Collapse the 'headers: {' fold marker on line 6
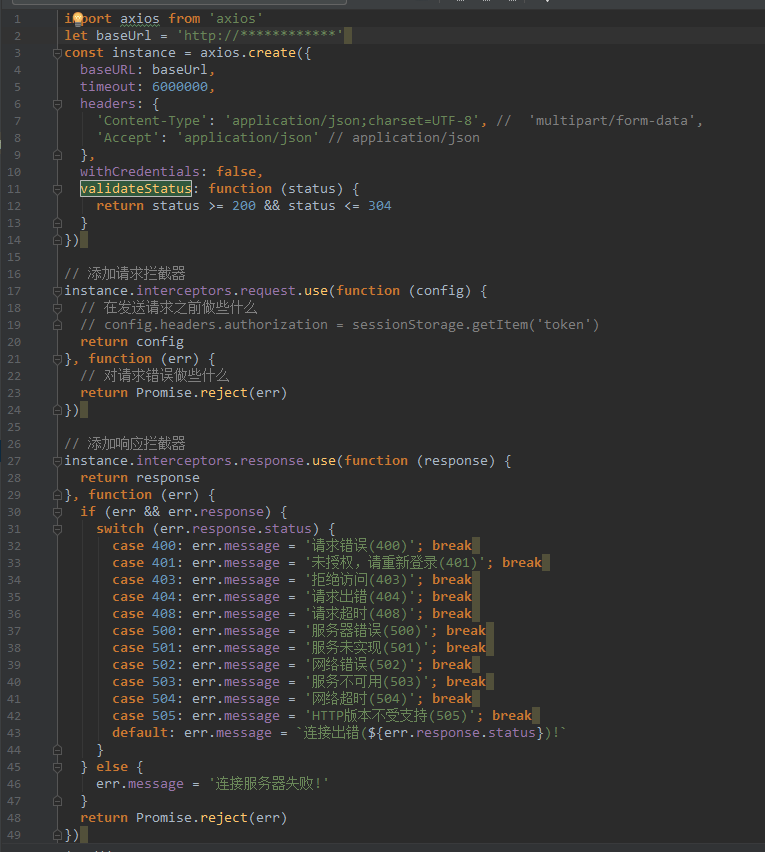Image resolution: width=765 pixels, height=852 pixels. pos(57,104)
